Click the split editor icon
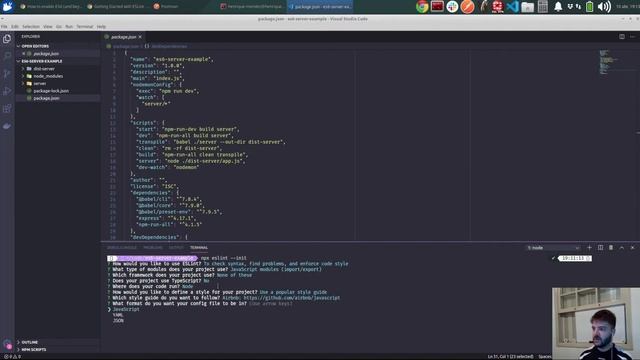640x360 pixels. tap(622, 37)
